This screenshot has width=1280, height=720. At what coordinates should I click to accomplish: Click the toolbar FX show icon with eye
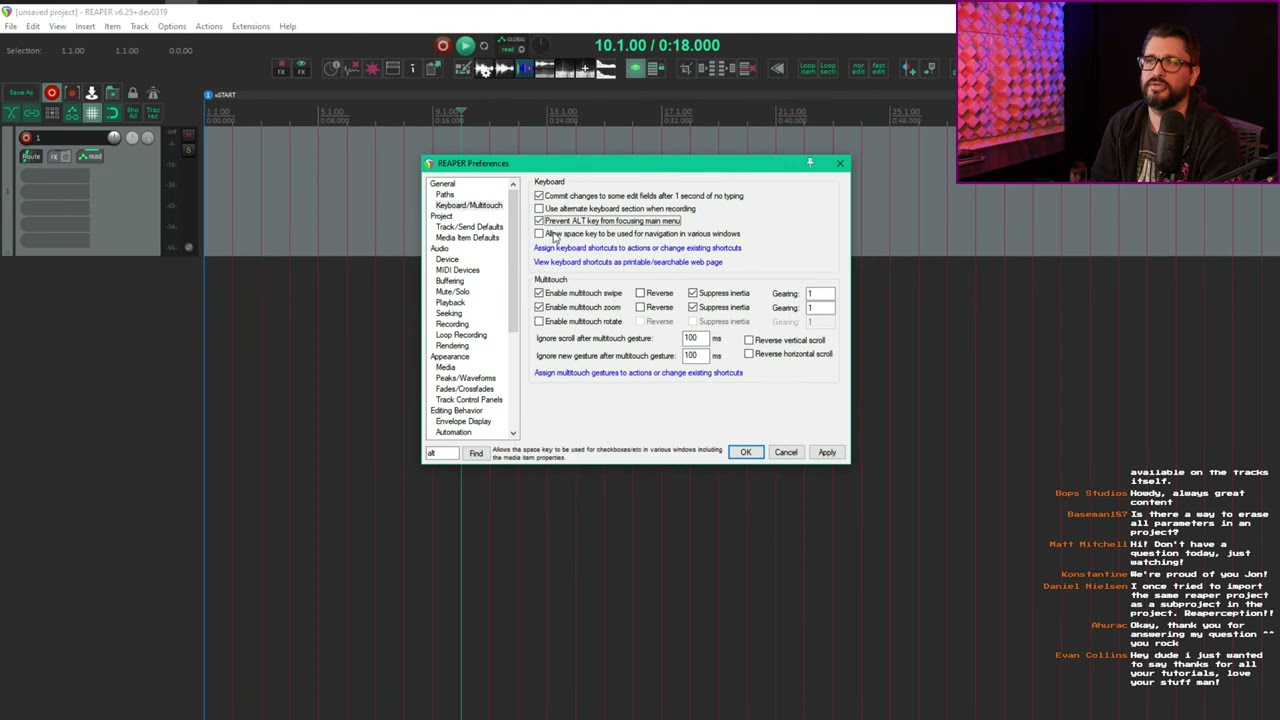(x=301, y=68)
